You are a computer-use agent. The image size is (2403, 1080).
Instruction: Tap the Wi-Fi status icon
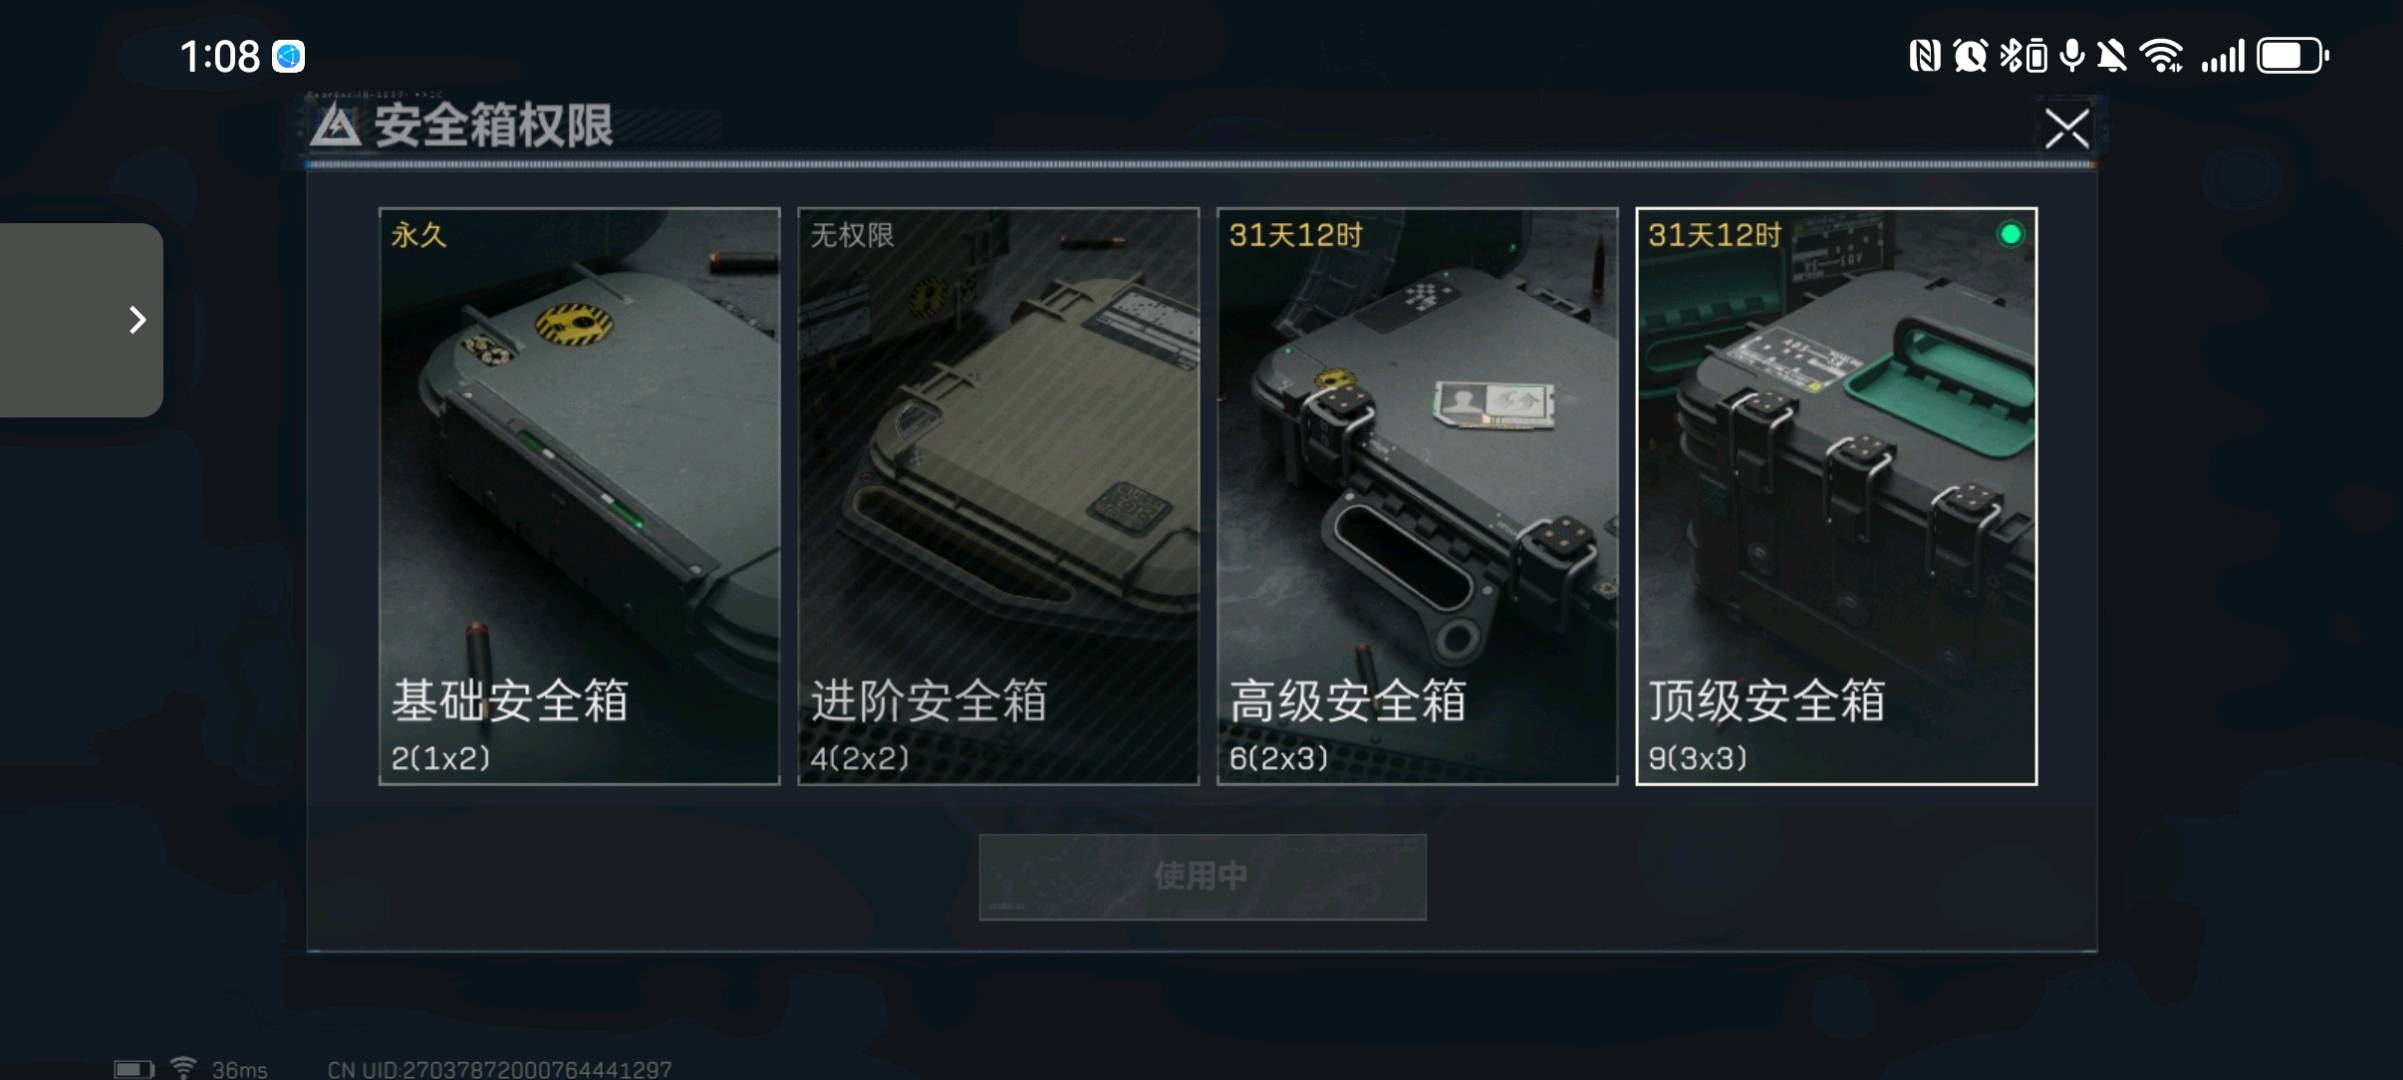pyautogui.click(x=2162, y=56)
